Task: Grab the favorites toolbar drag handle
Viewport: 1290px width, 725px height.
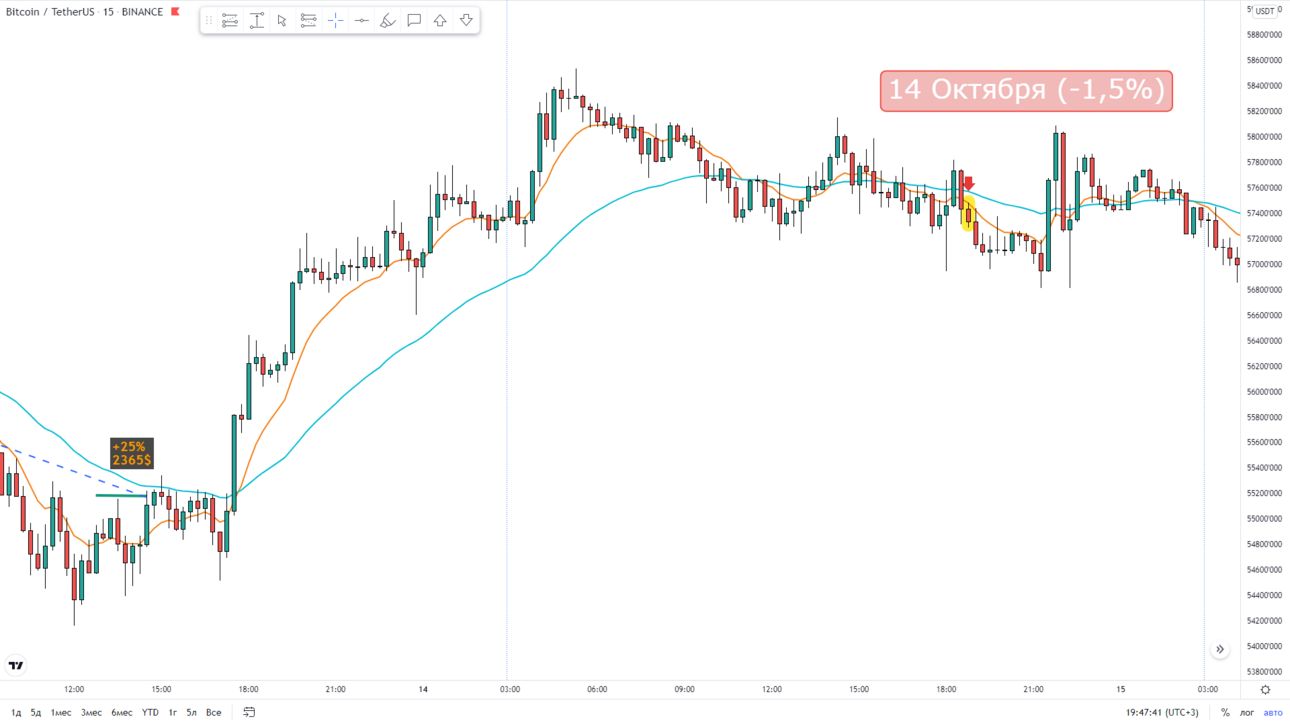Action: click(209, 20)
